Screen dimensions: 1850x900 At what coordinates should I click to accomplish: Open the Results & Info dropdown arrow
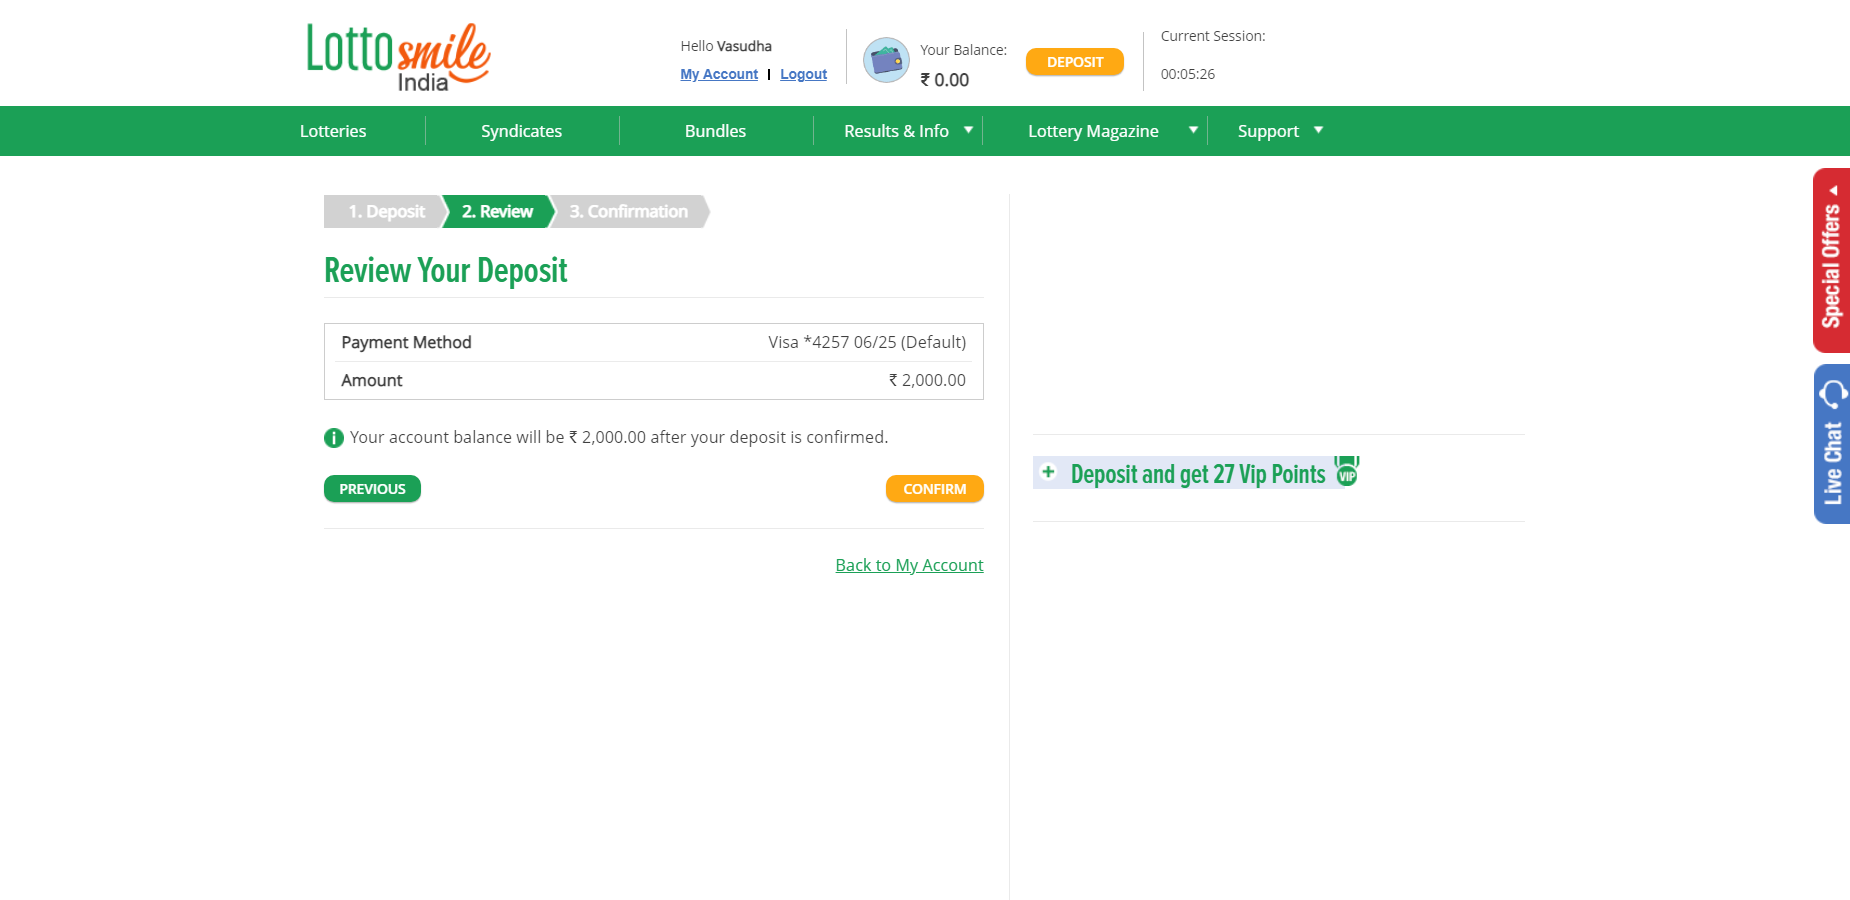[x=968, y=130]
